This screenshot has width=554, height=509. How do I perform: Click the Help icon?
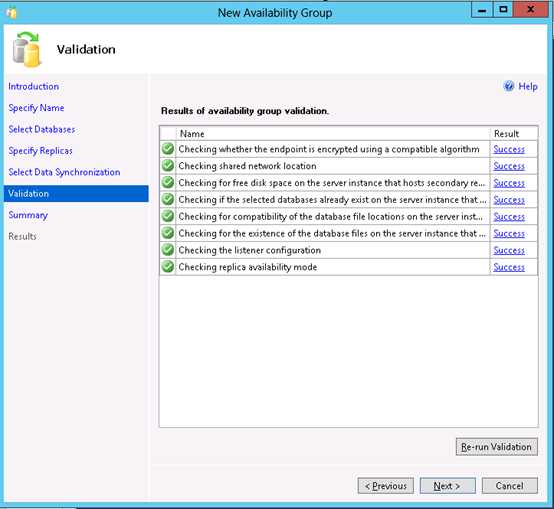click(x=509, y=86)
